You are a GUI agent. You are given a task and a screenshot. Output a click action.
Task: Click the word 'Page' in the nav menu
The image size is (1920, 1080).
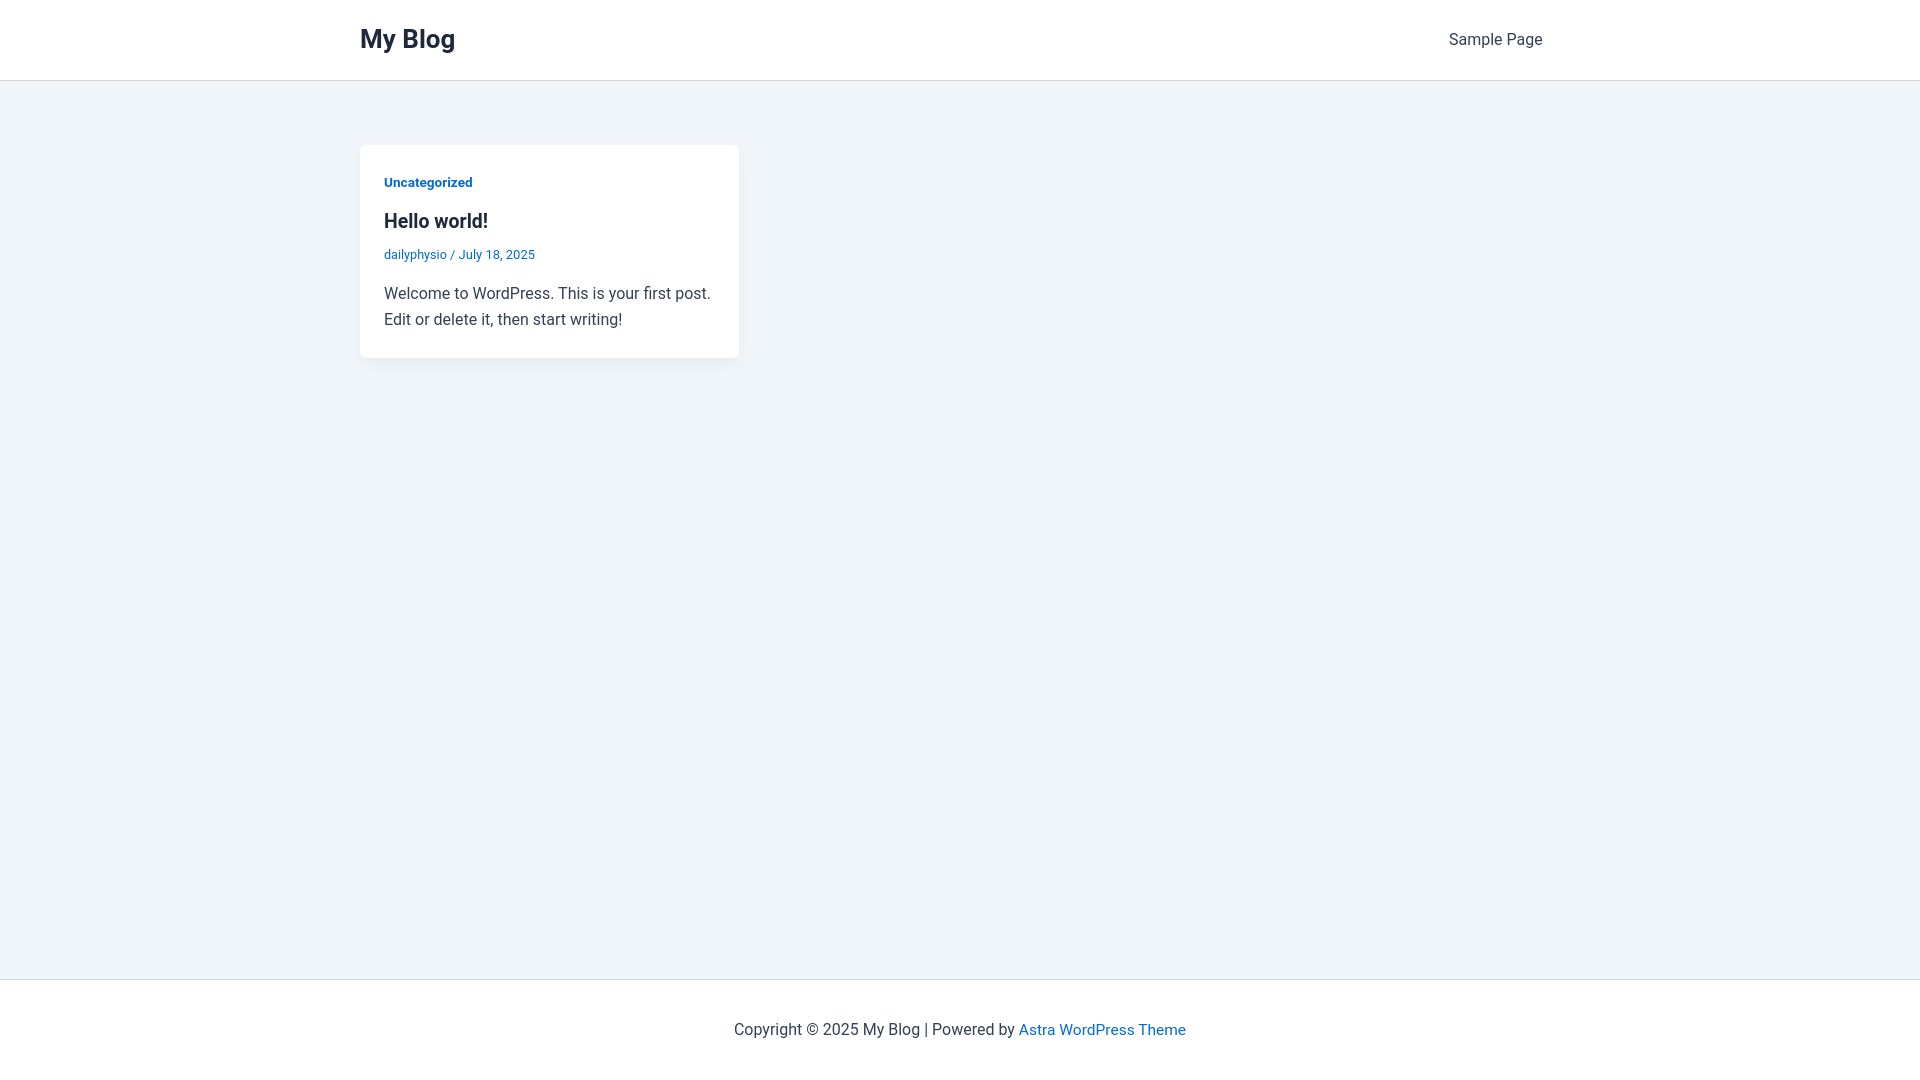pos(1524,40)
